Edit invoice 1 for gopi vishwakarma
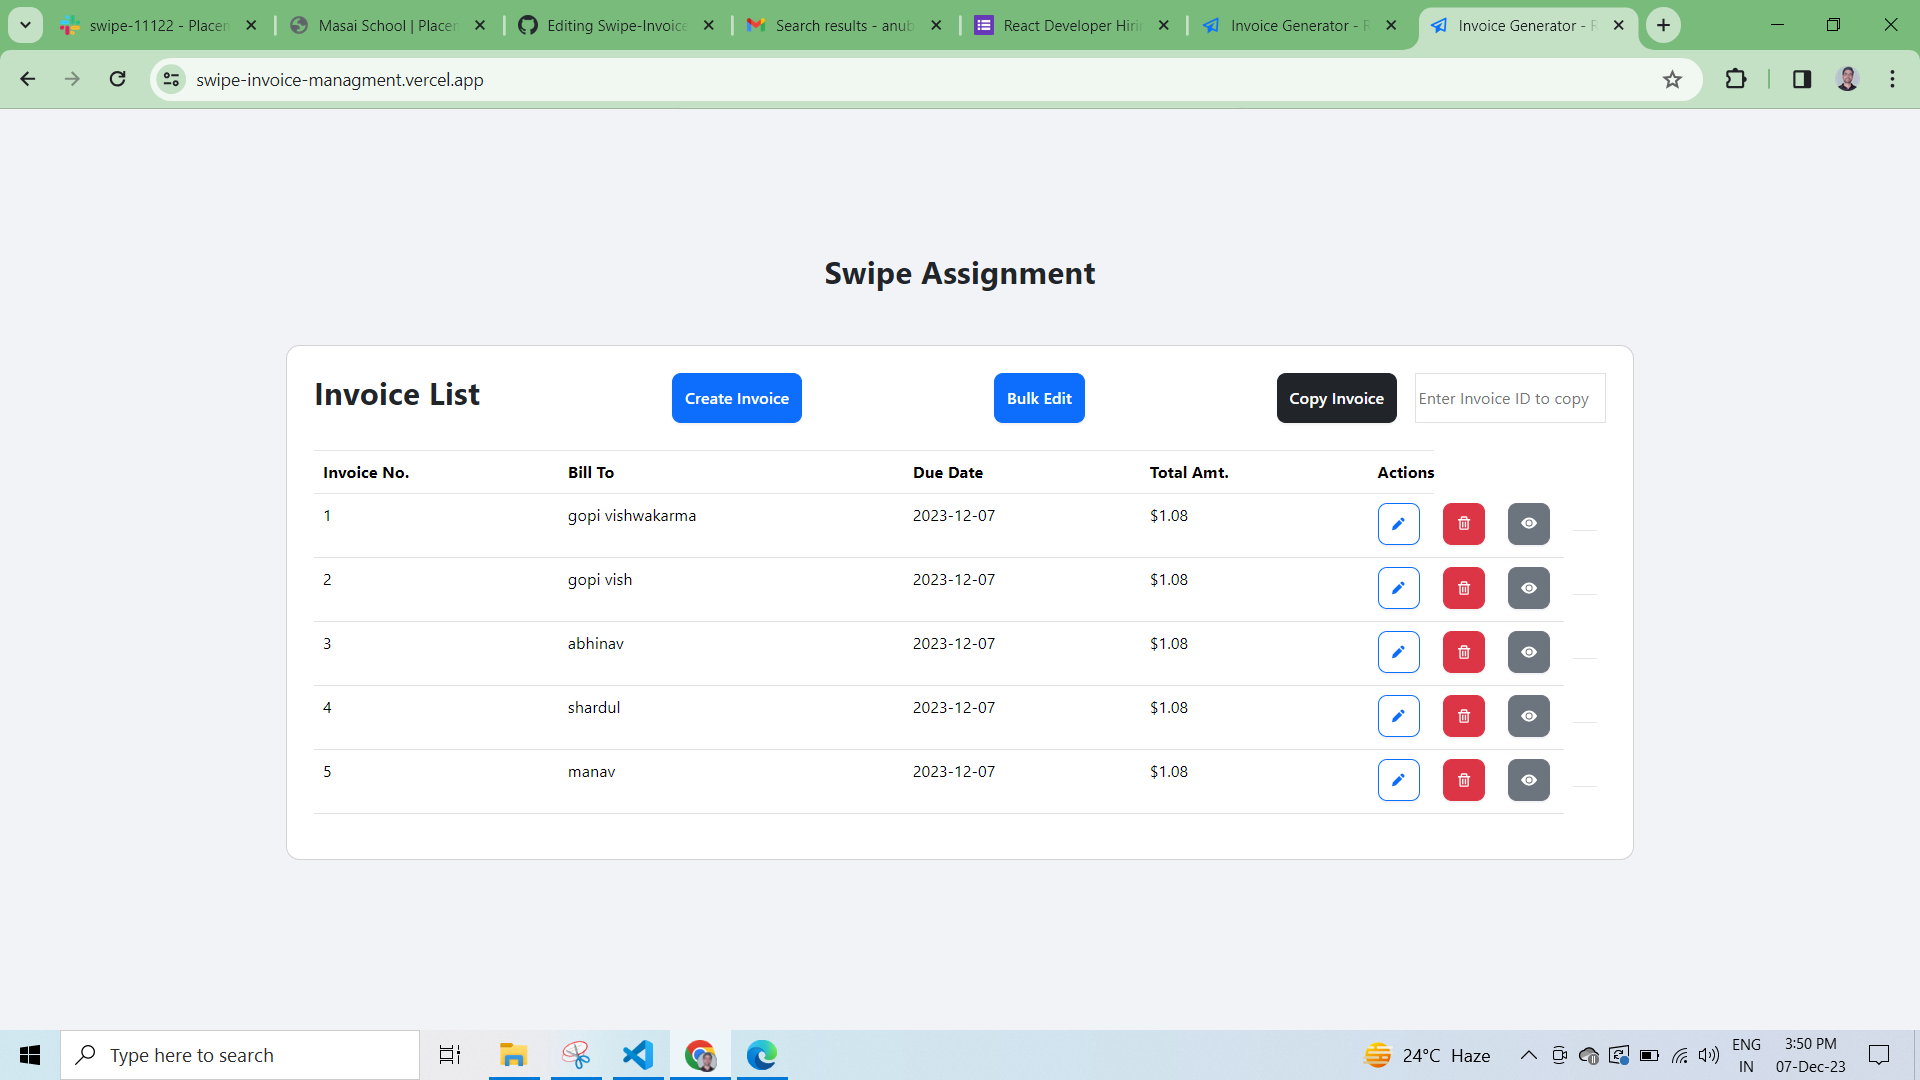Screen dimensions: 1920x1080 (x=1398, y=524)
